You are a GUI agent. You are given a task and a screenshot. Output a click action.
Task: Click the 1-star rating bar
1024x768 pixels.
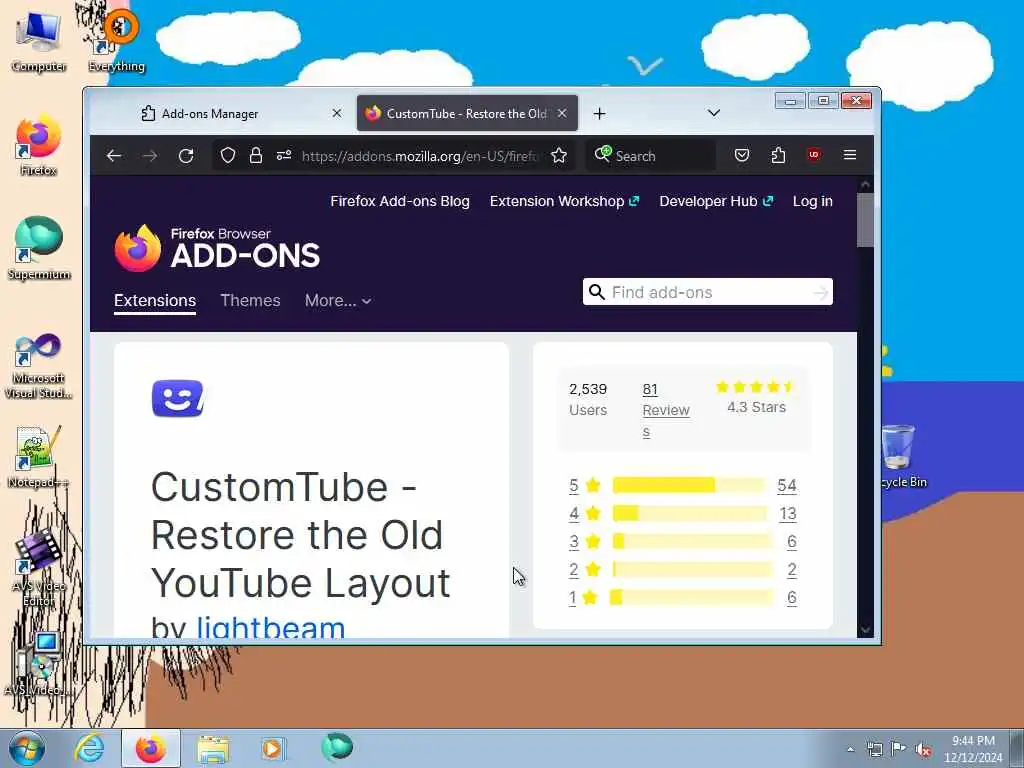coord(689,597)
